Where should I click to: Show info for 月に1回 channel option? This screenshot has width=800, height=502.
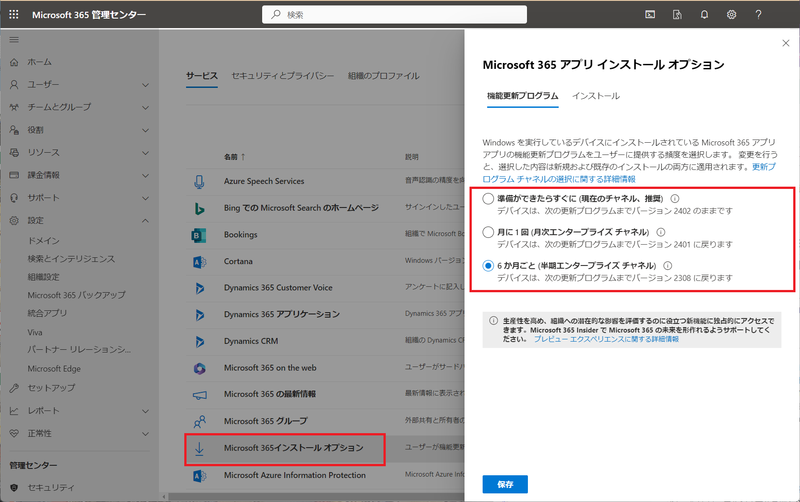click(x=661, y=232)
